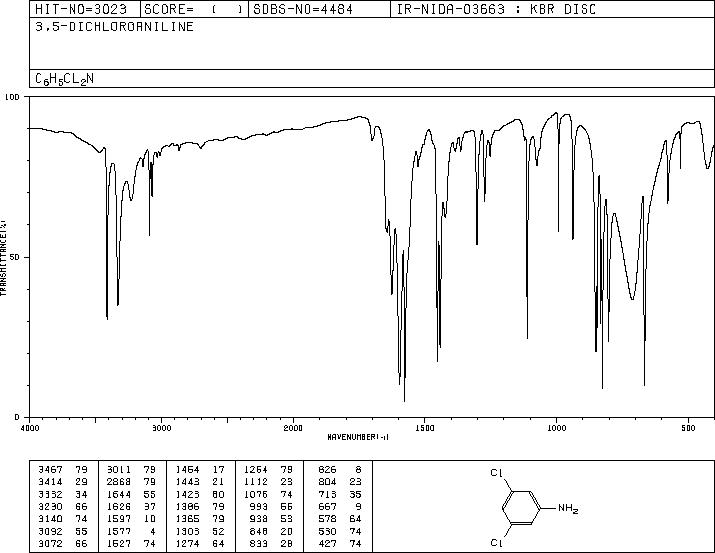The height and width of the screenshot is (553, 715).
Task: Select the SDBS-NO=4484 header text
Action: [303, 9]
